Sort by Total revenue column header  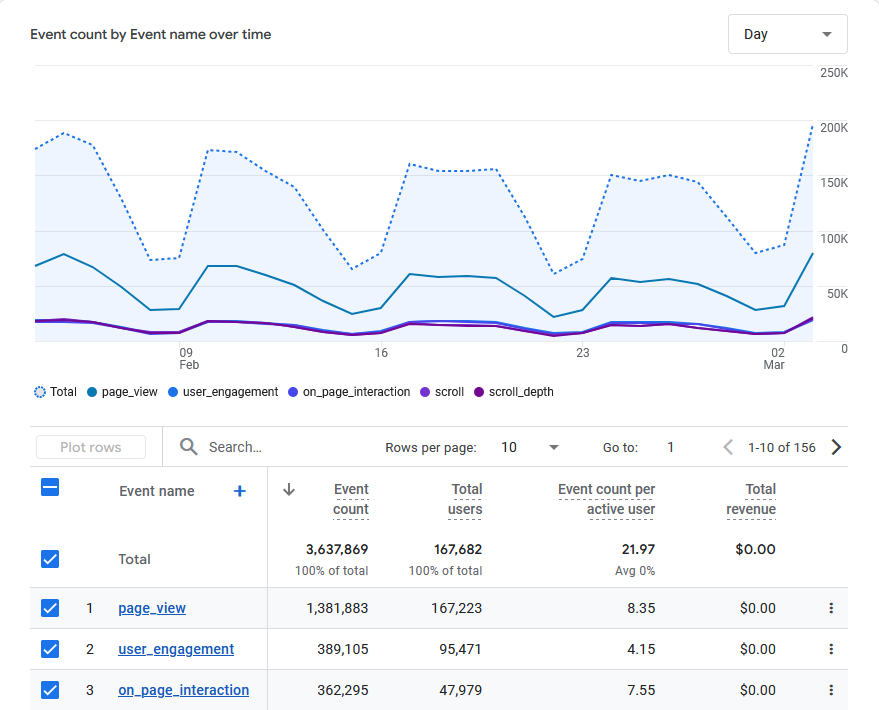coord(751,499)
